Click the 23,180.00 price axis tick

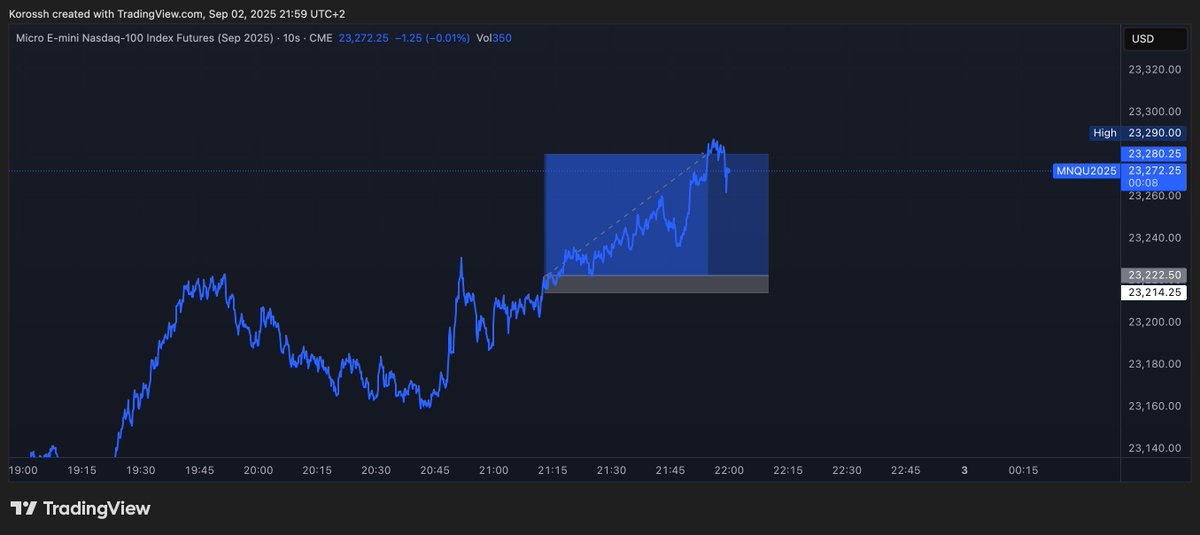tap(1154, 364)
